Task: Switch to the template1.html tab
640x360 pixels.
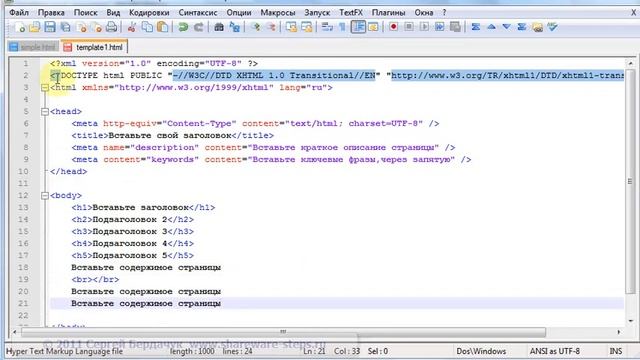Action: [x=94, y=47]
